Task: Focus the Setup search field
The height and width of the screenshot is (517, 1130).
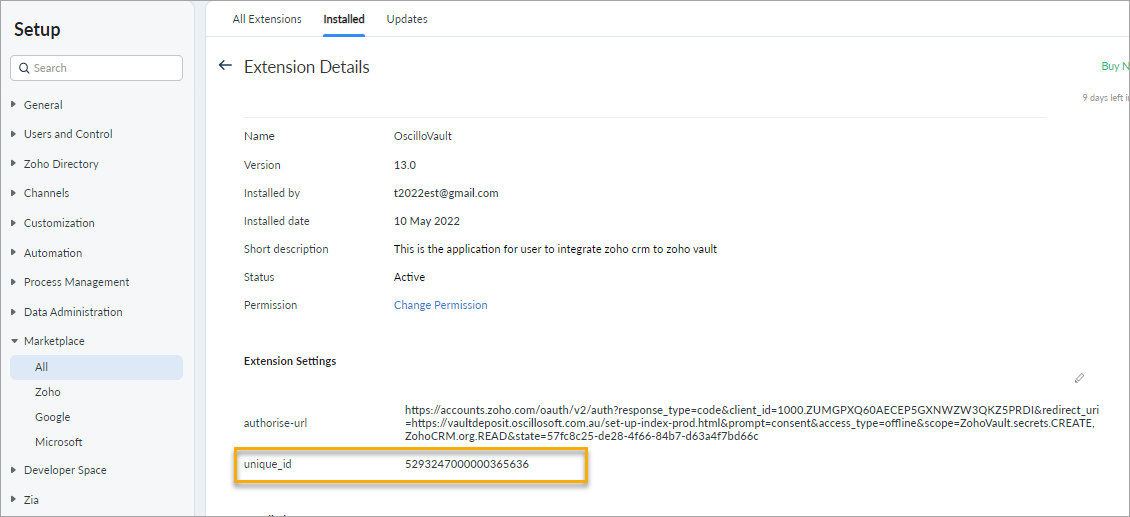Action: pyautogui.click(x=97, y=69)
